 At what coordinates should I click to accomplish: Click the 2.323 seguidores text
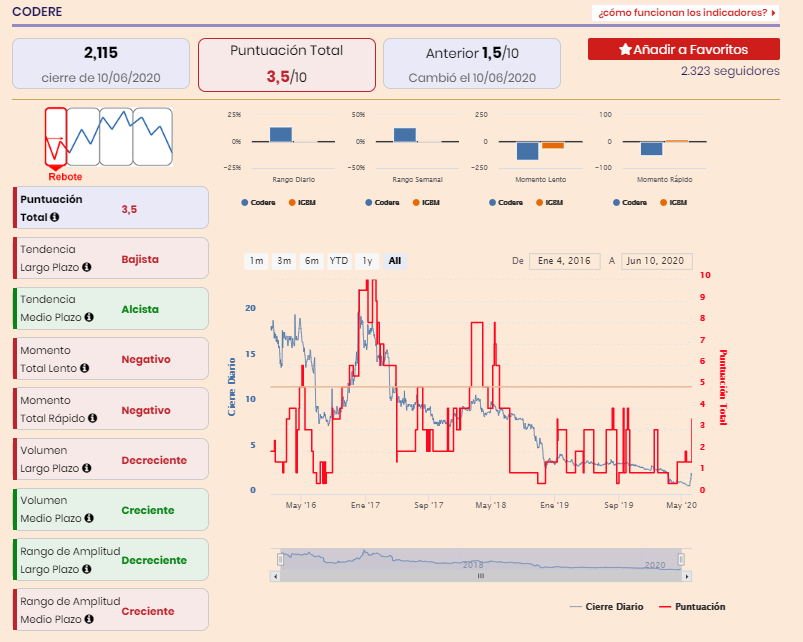click(x=730, y=71)
